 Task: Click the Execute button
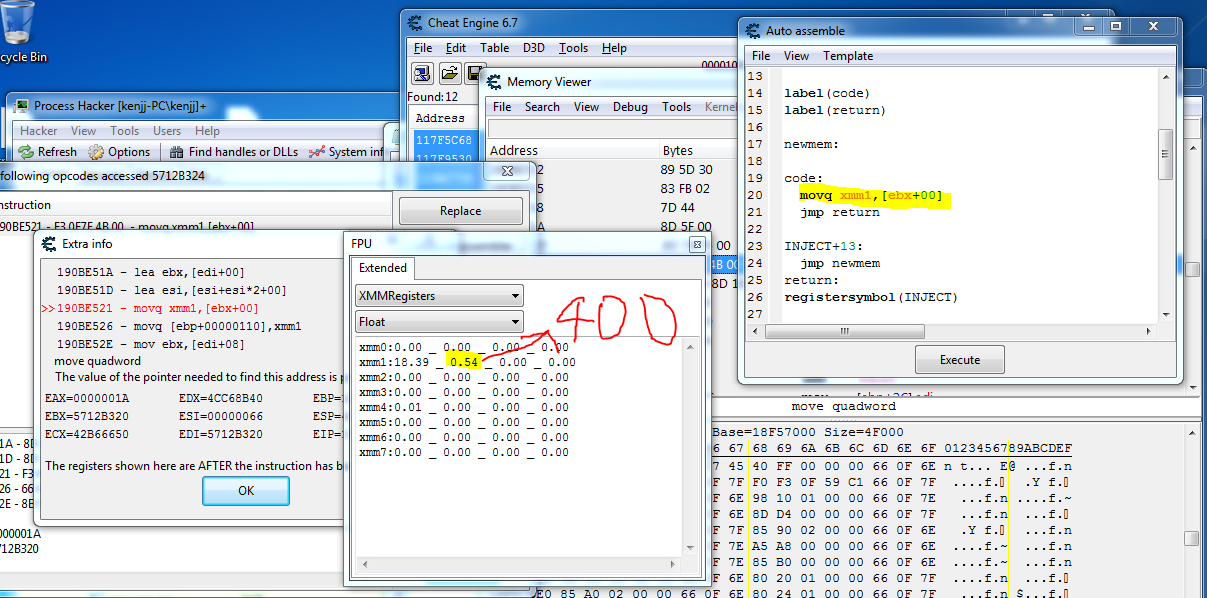tap(960, 360)
